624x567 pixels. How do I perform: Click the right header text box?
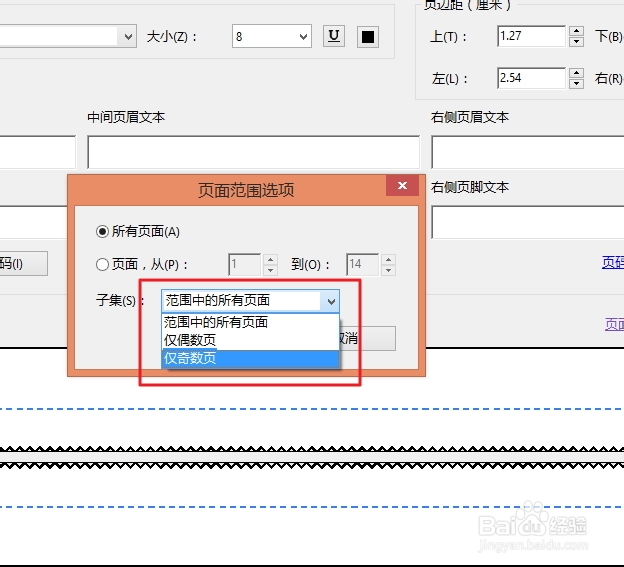(x=527, y=152)
